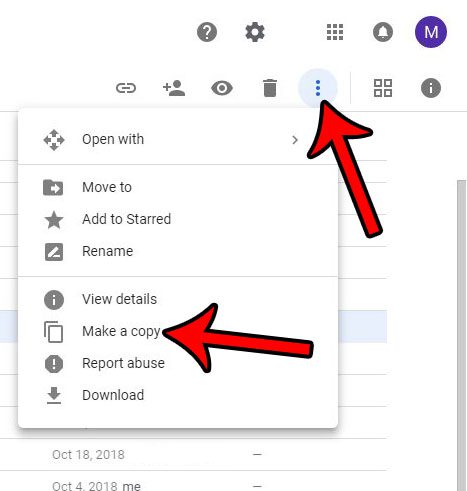
Task: Click the copy pages icon
Action: tap(54, 332)
